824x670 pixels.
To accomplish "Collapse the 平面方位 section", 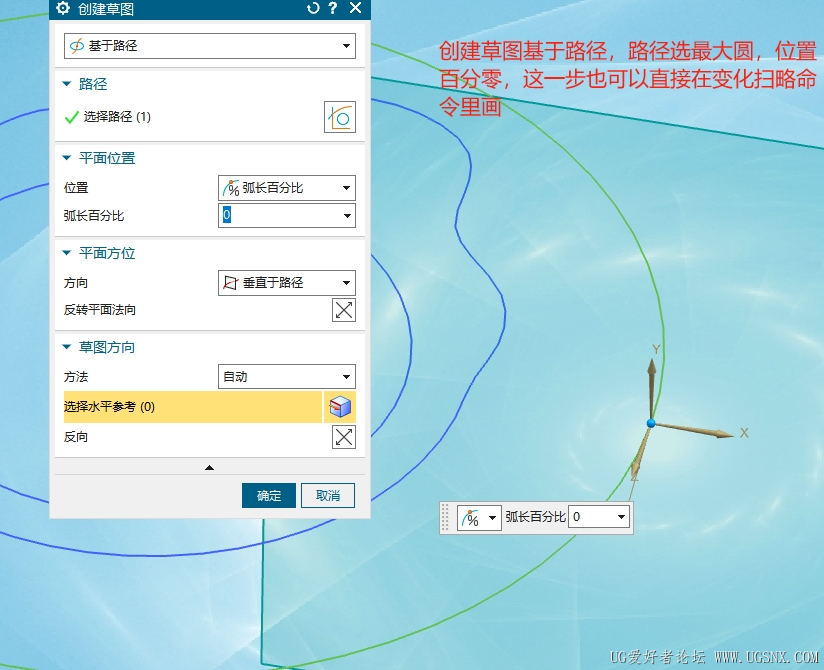I will pyautogui.click(x=66, y=253).
